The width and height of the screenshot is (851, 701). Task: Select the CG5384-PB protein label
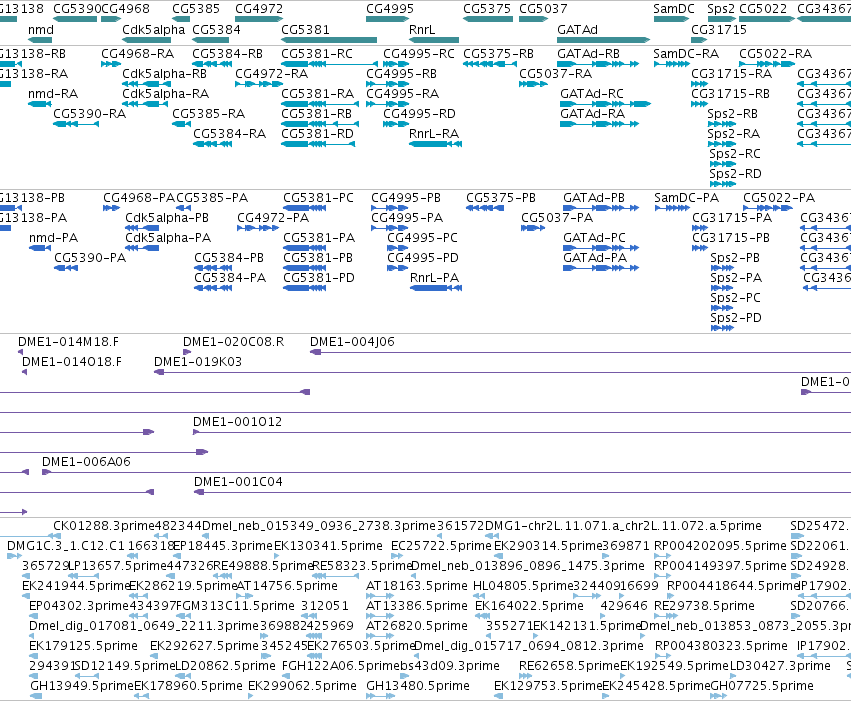pos(229,258)
